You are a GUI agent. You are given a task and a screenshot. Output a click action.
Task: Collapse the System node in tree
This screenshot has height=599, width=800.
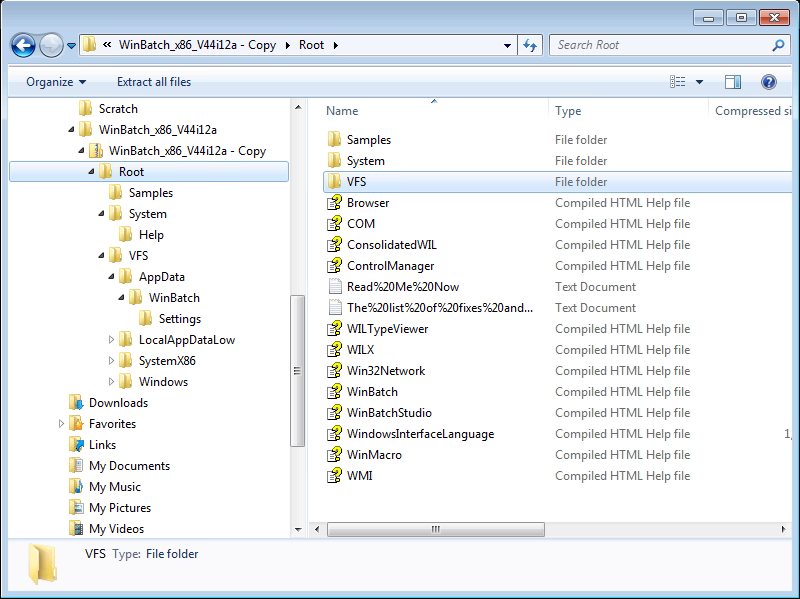(101, 214)
